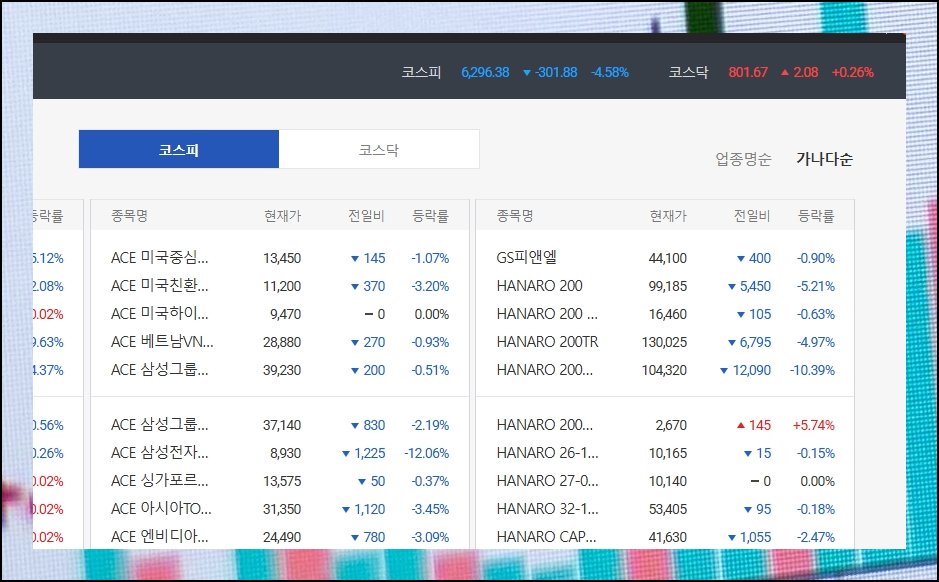Click 종목명 header in right table

click(x=515, y=216)
